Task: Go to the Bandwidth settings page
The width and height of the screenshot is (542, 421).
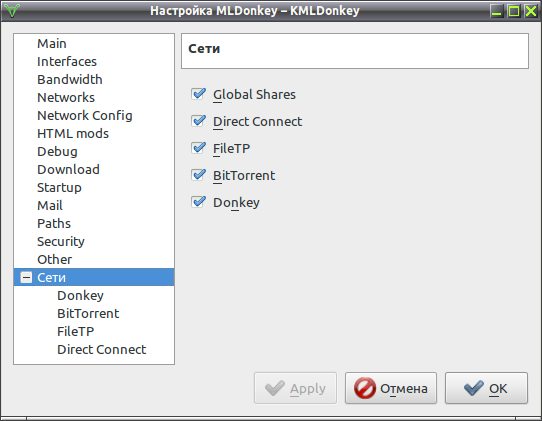Action: pyautogui.click(x=70, y=79)
